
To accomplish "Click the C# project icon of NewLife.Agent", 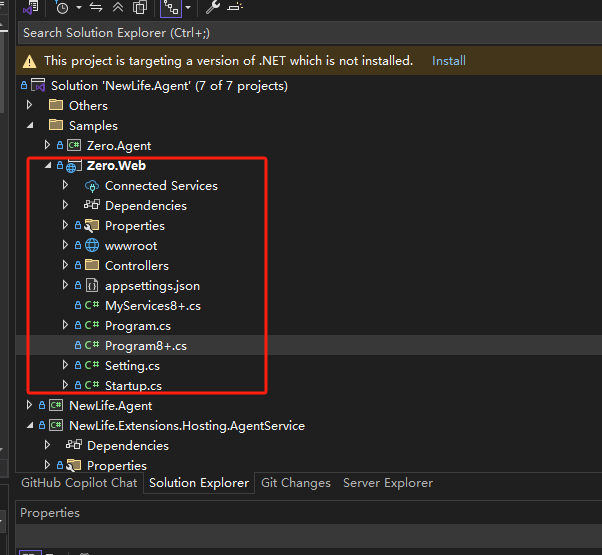I will (x=56, y=405).
